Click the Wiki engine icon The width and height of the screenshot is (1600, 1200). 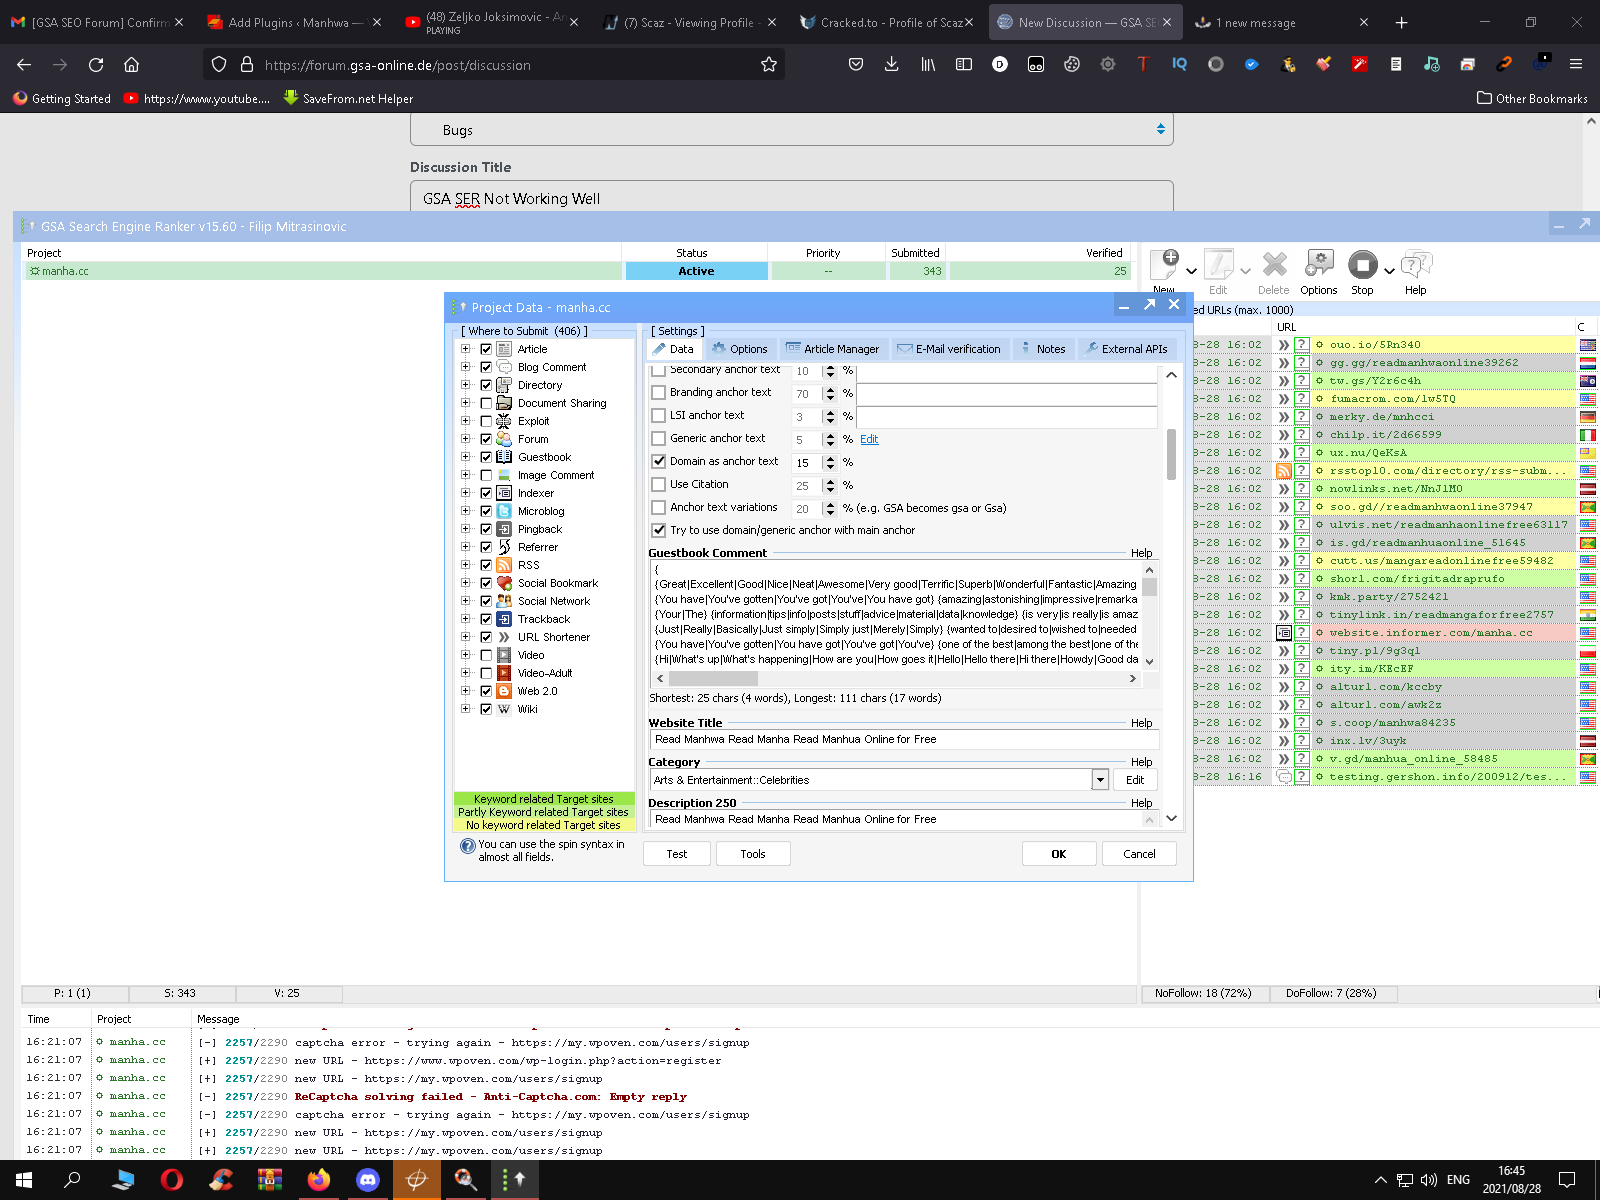(505, 709)
